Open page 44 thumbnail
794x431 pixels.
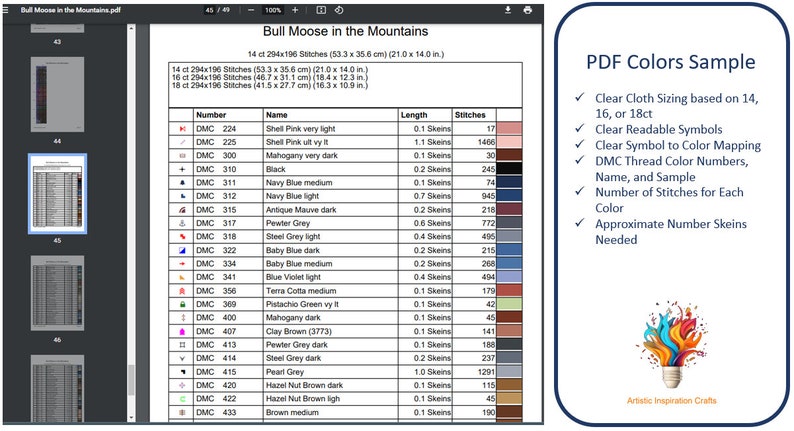(57, 94)
